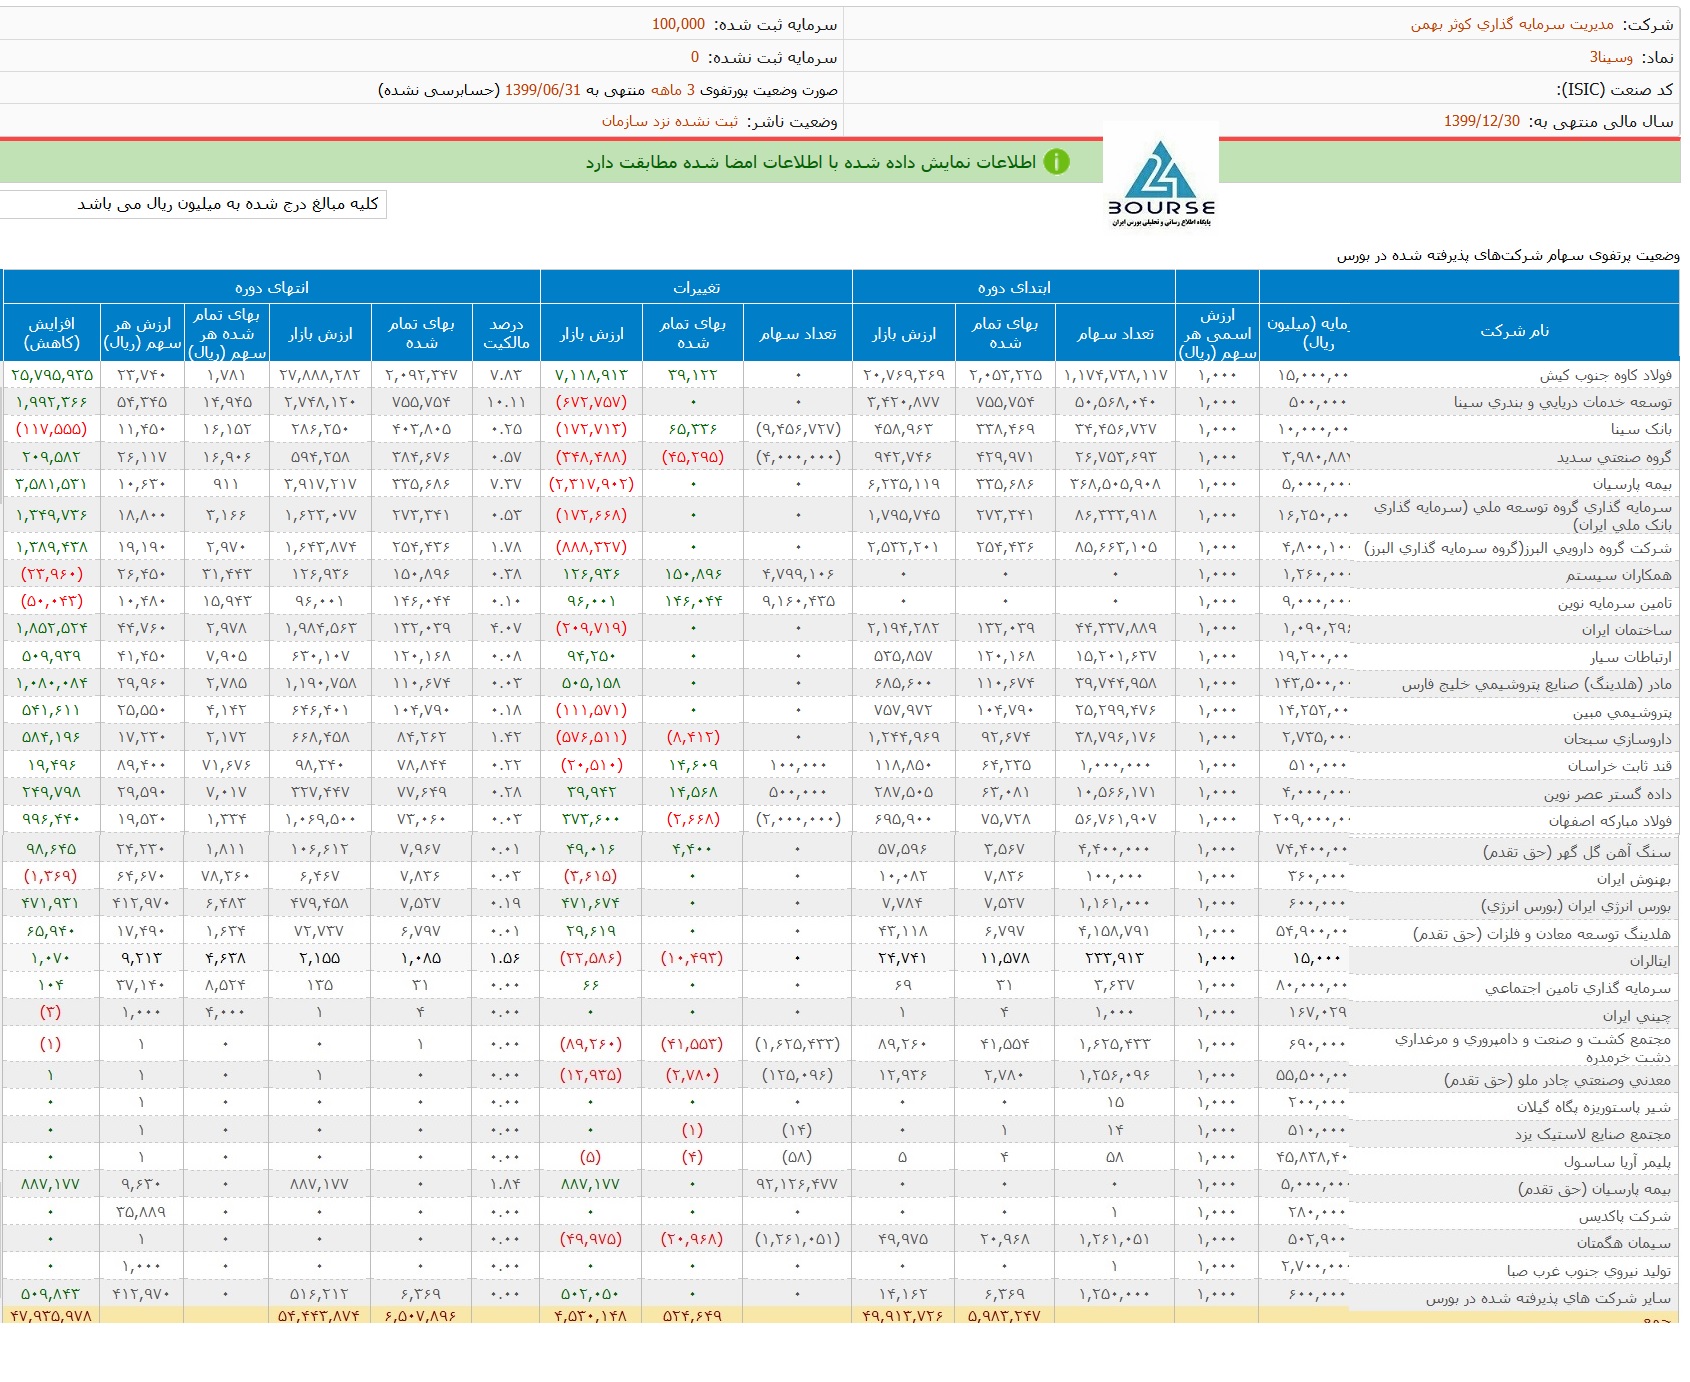Click the opening market value '۲۰,۷۶۹,۳۶۹'
Viewport: 1690px width, 1382px height.
point(904,375)
